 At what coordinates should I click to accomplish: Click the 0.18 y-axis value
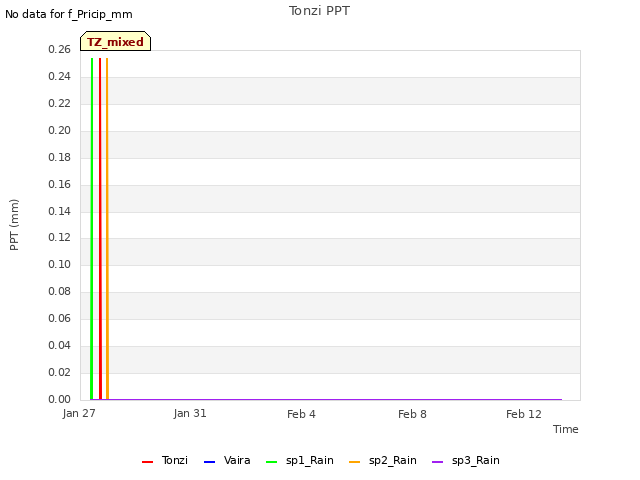(x=59, y=157)
